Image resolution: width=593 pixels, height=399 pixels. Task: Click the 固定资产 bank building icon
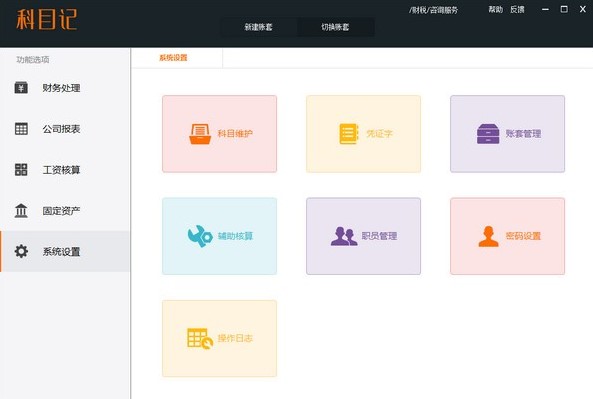pyautogui.click(x=21, y=211)
